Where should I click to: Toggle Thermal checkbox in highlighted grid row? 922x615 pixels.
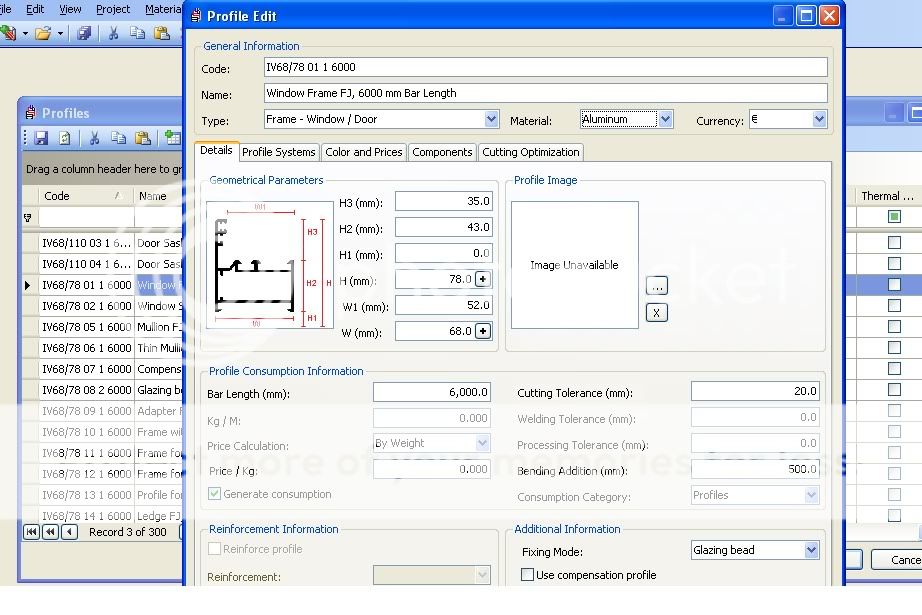[x=894, y=285]
